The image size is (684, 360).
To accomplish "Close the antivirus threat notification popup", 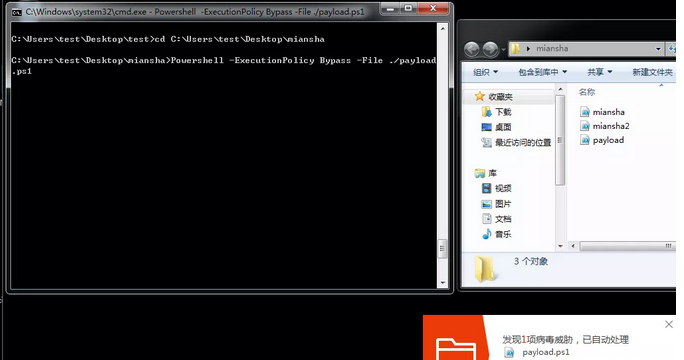I will 669,324.
